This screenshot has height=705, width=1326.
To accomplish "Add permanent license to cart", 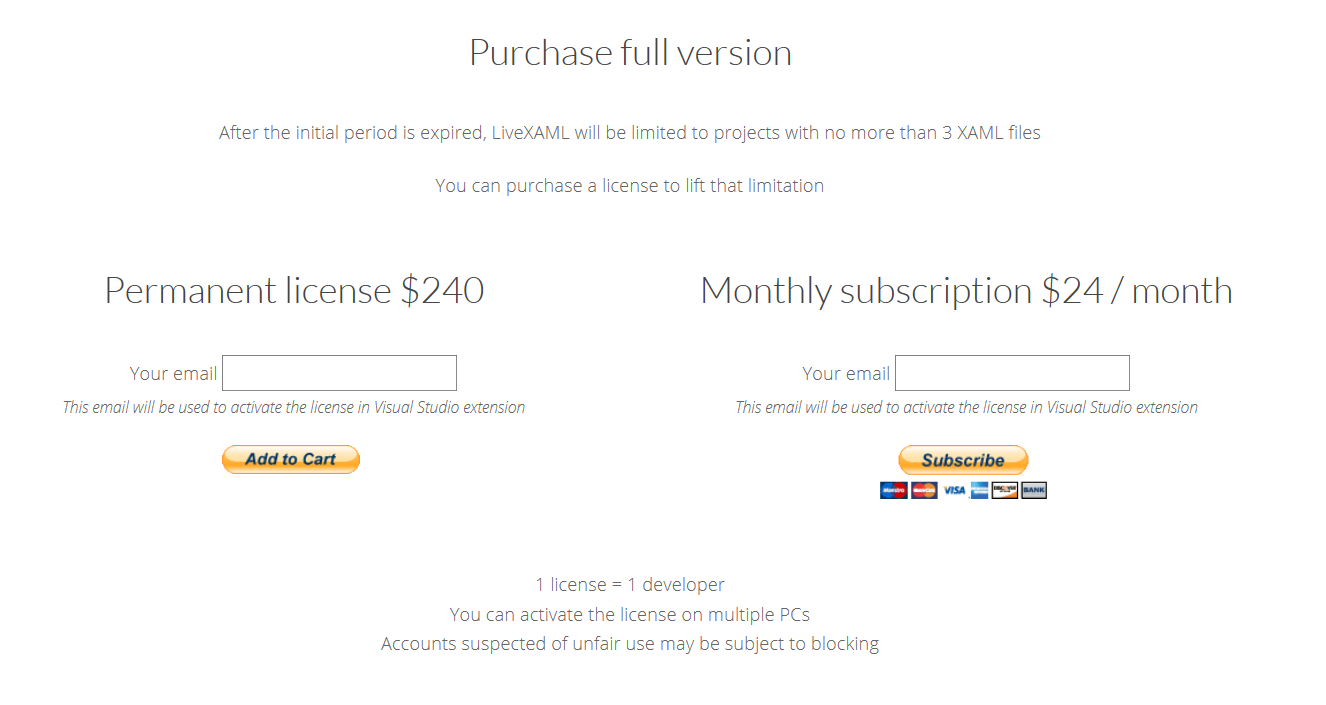I will 291,459.
